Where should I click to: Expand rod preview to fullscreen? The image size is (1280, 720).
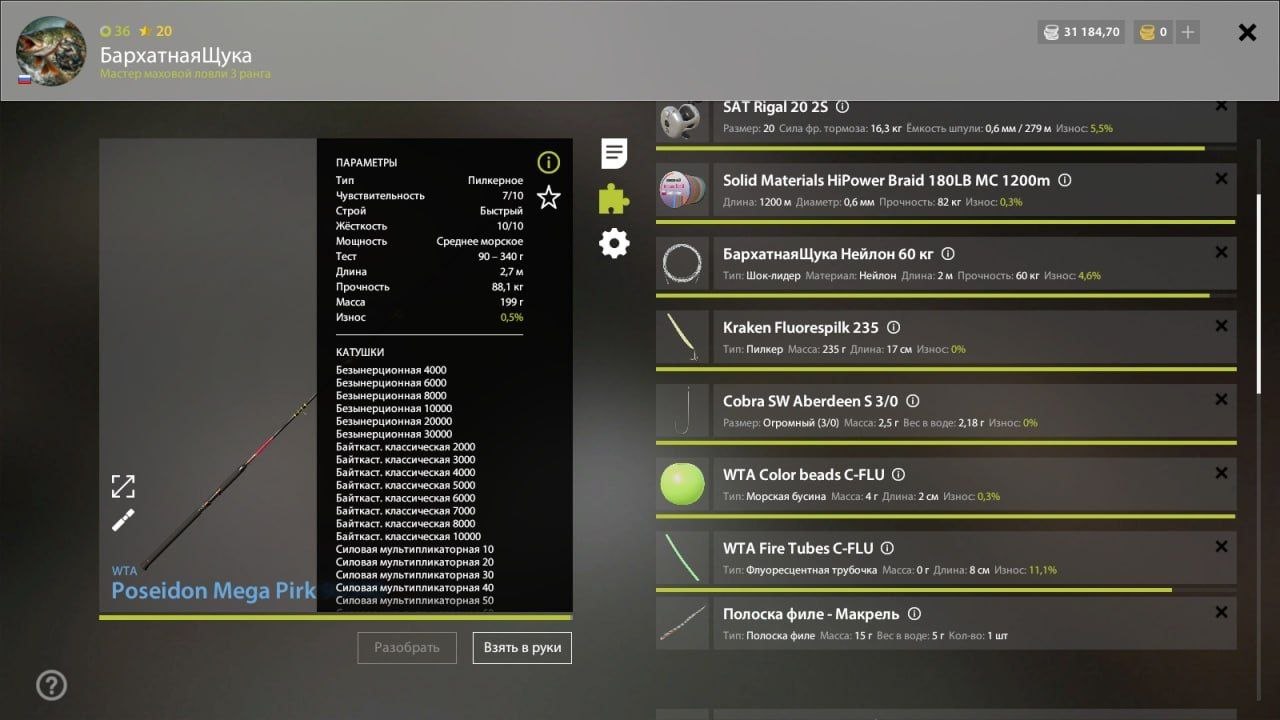123,487
